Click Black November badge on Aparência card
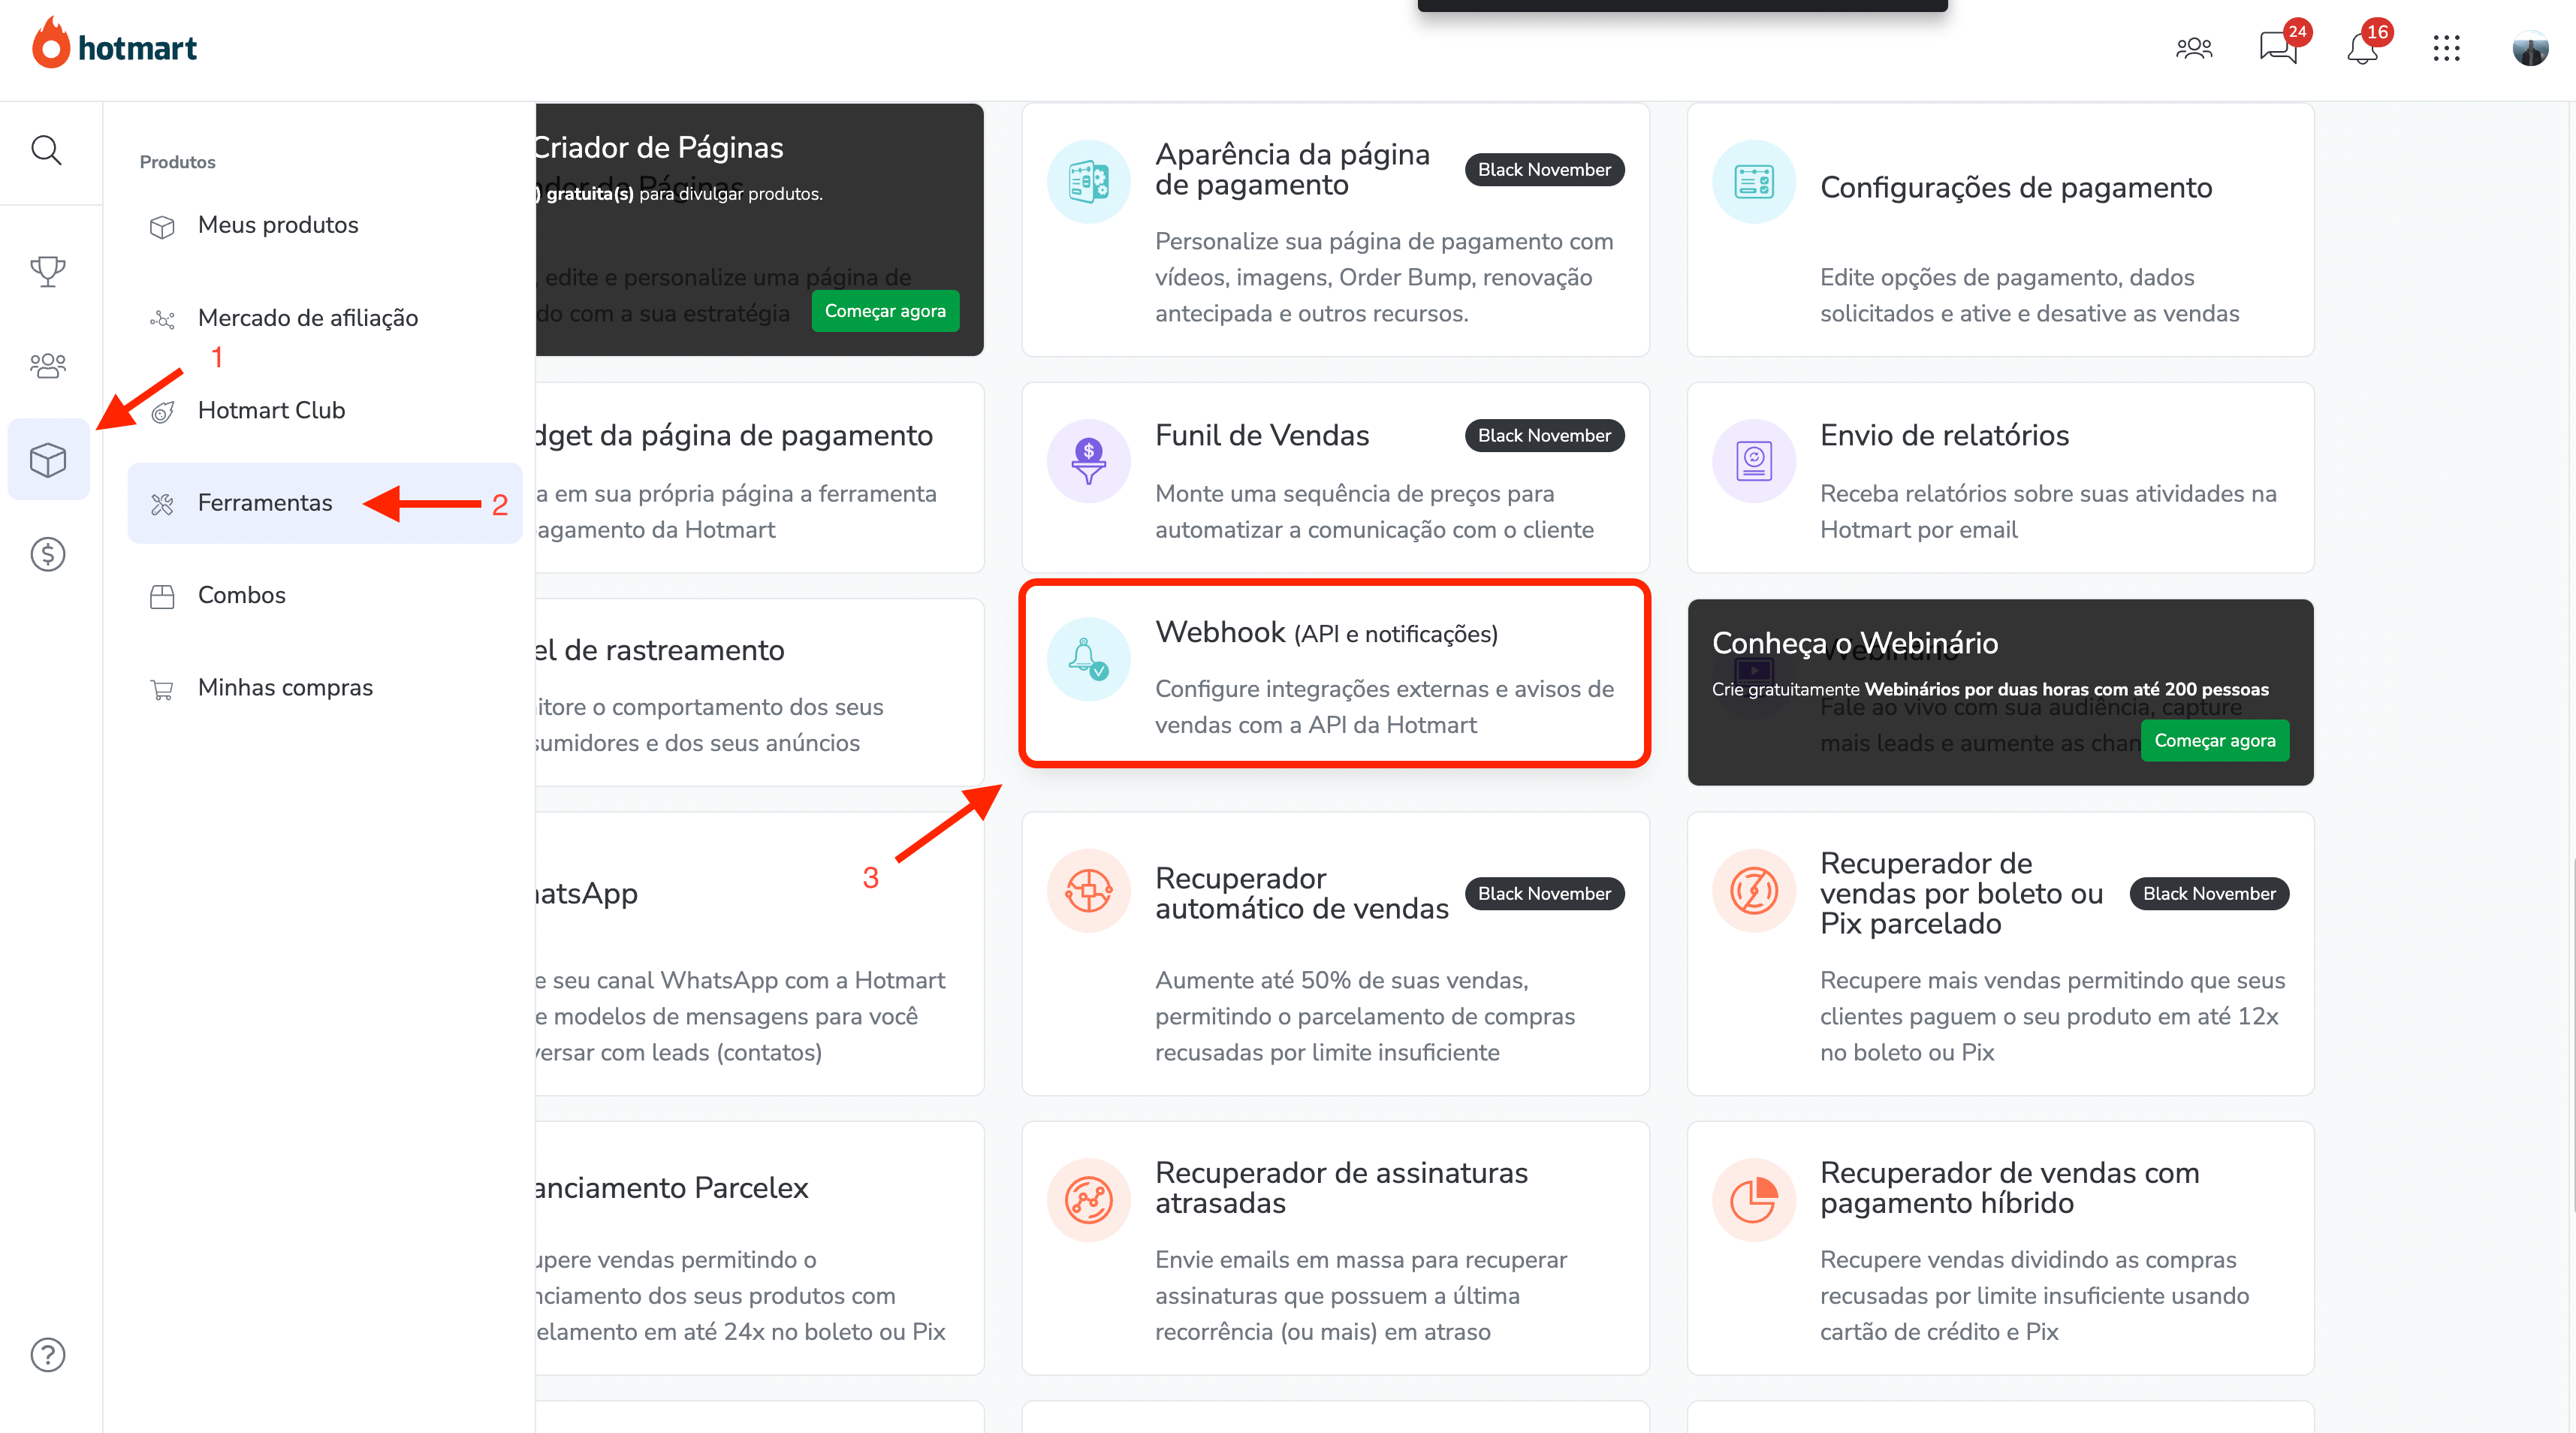 (1544, 170)
